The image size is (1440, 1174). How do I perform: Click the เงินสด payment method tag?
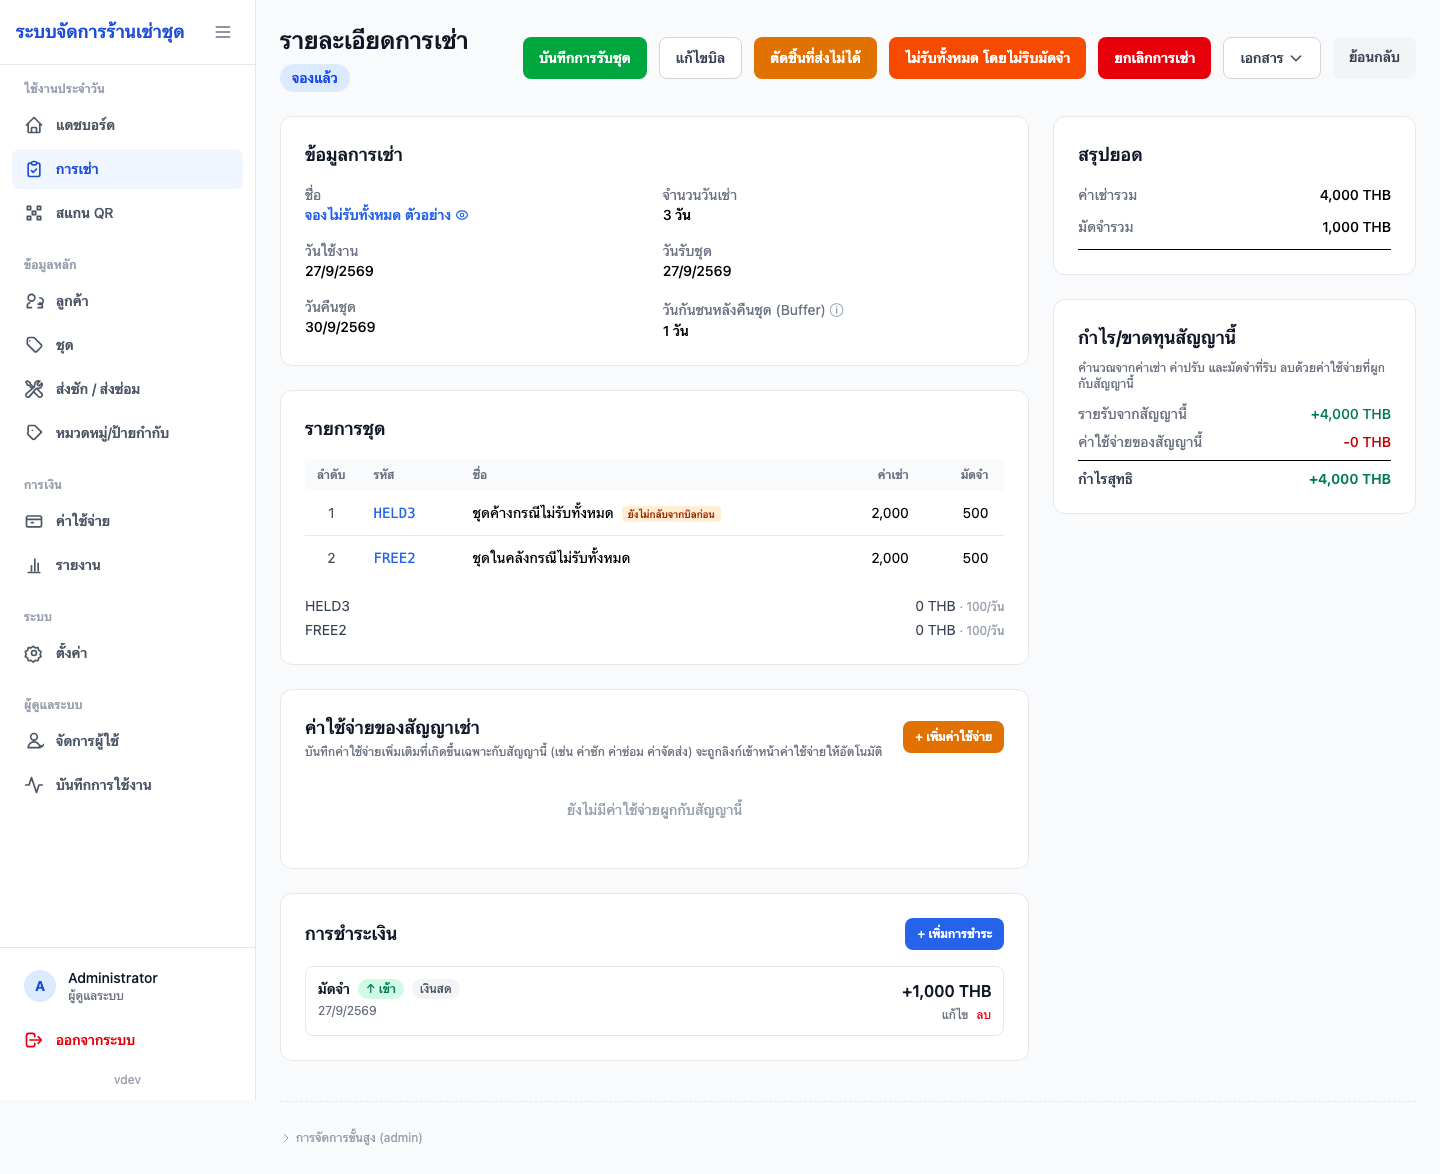436,989
